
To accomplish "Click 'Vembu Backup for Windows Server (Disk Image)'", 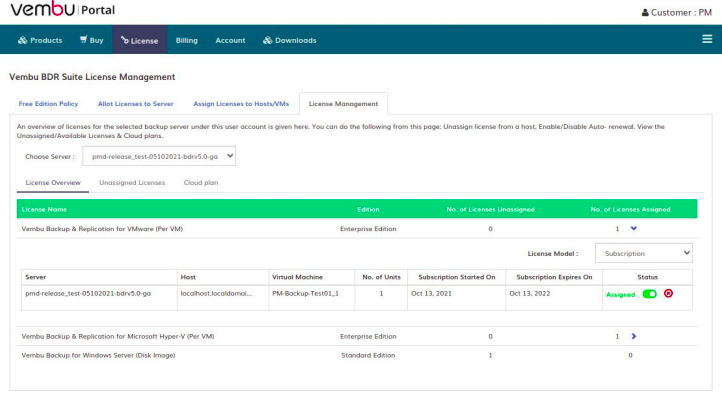I will pos(99,355).
